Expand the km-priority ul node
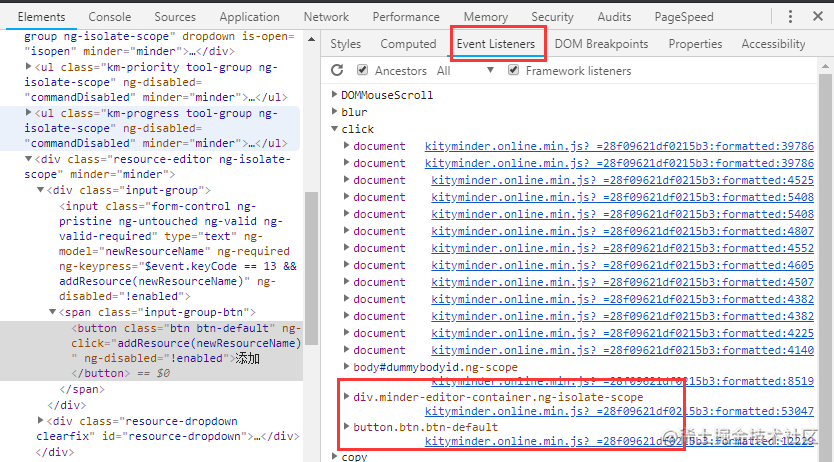834x462 pixels. click(29, 67)
